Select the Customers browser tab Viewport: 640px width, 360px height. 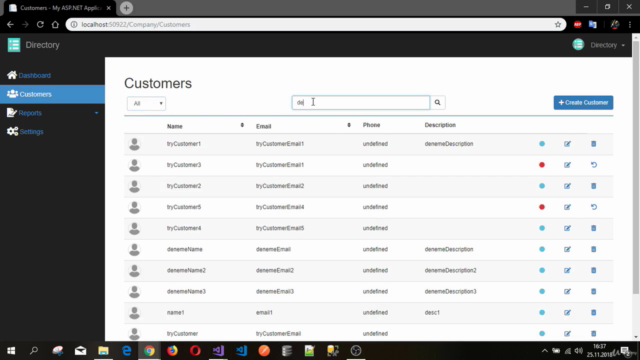(60, 8)
